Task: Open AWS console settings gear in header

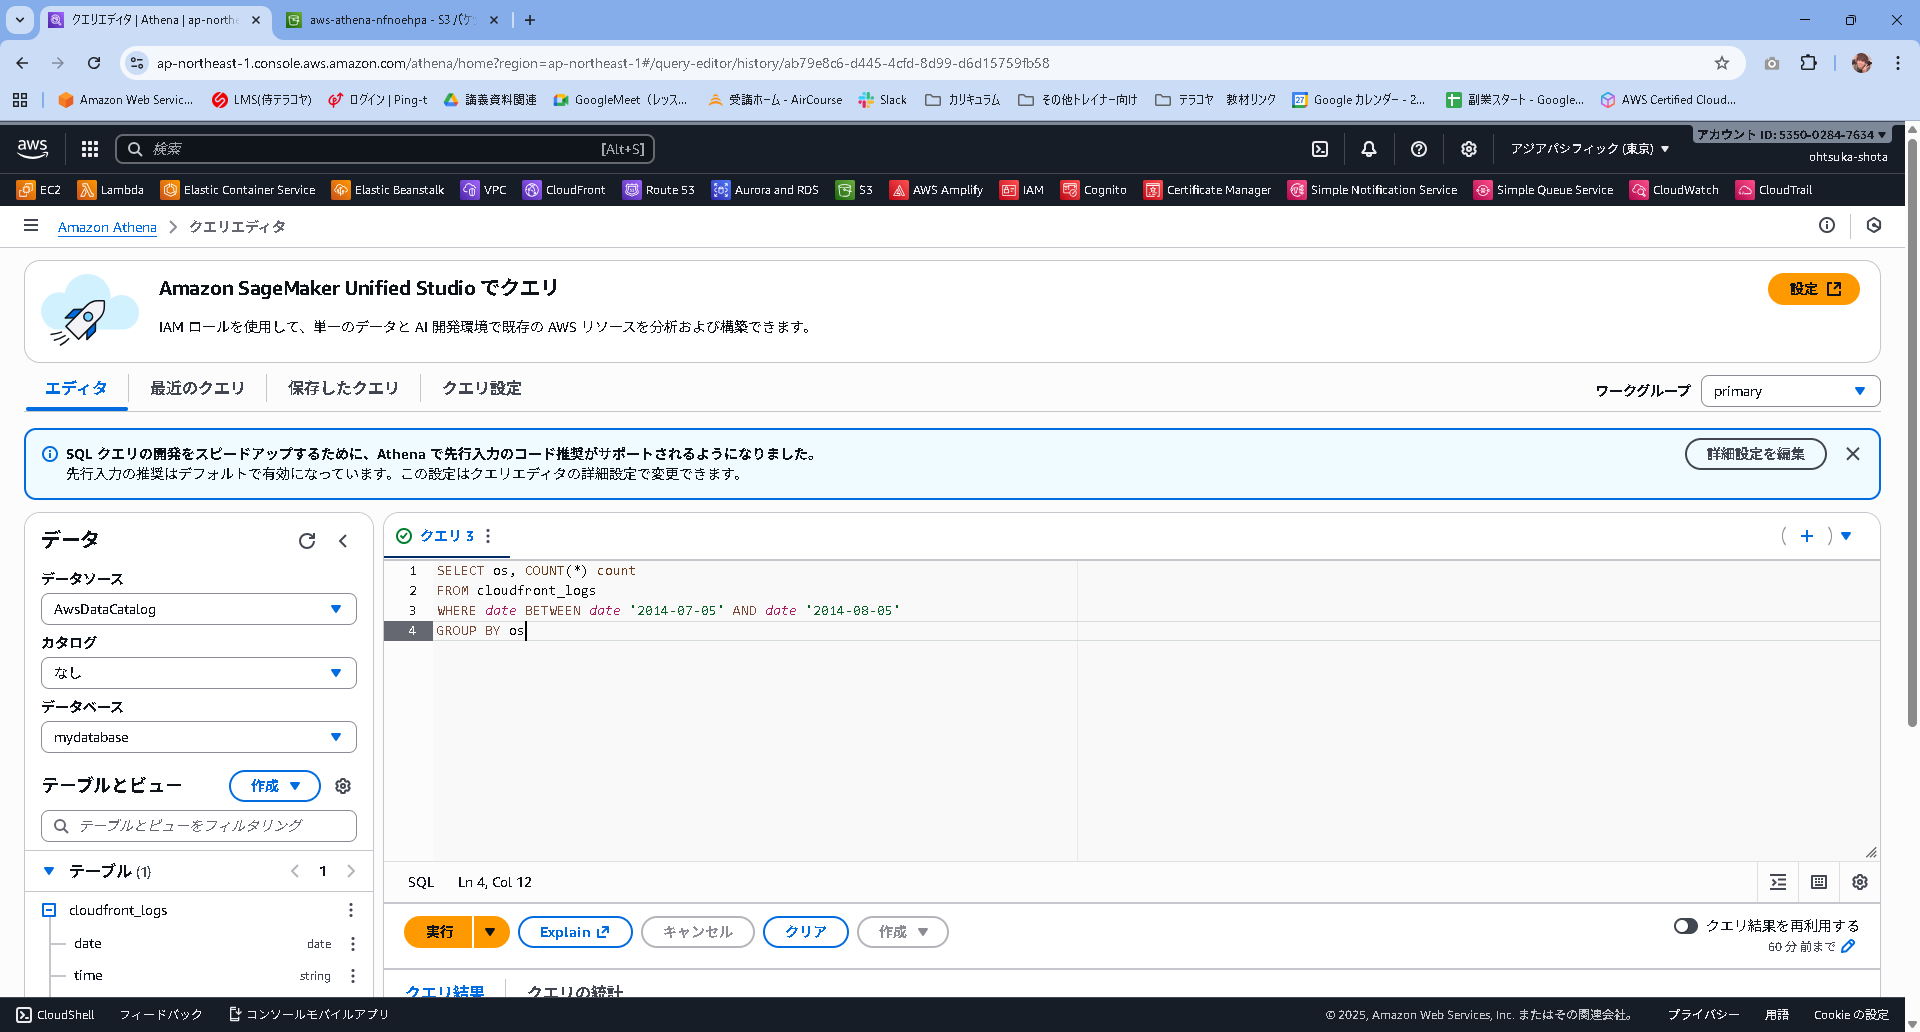Action: [x=1469, y=149]
